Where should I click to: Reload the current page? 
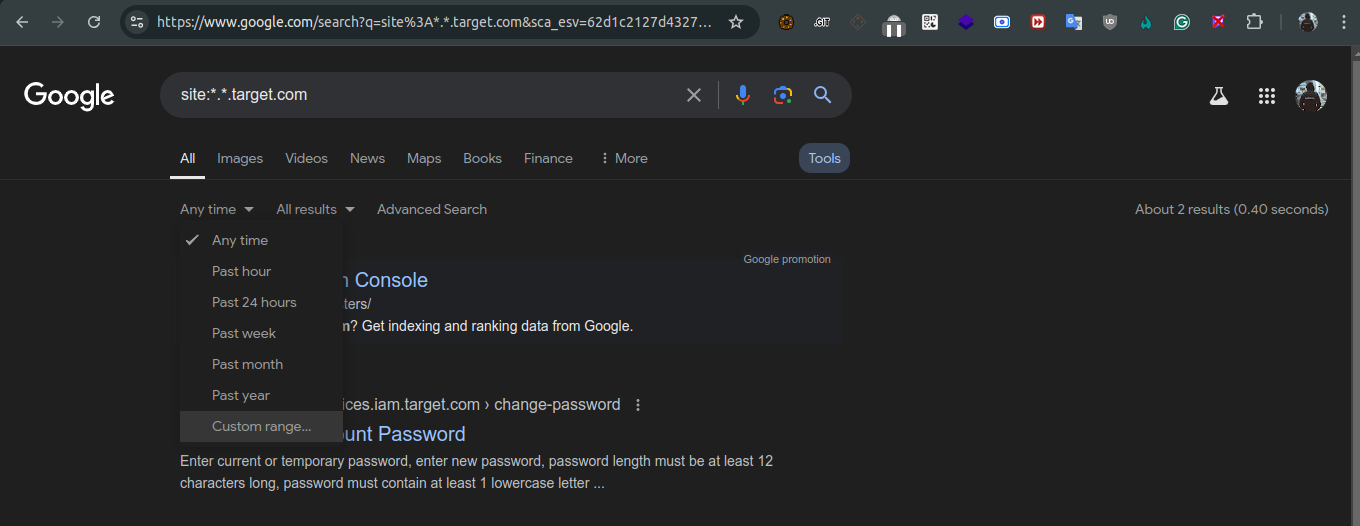(94, 21)
